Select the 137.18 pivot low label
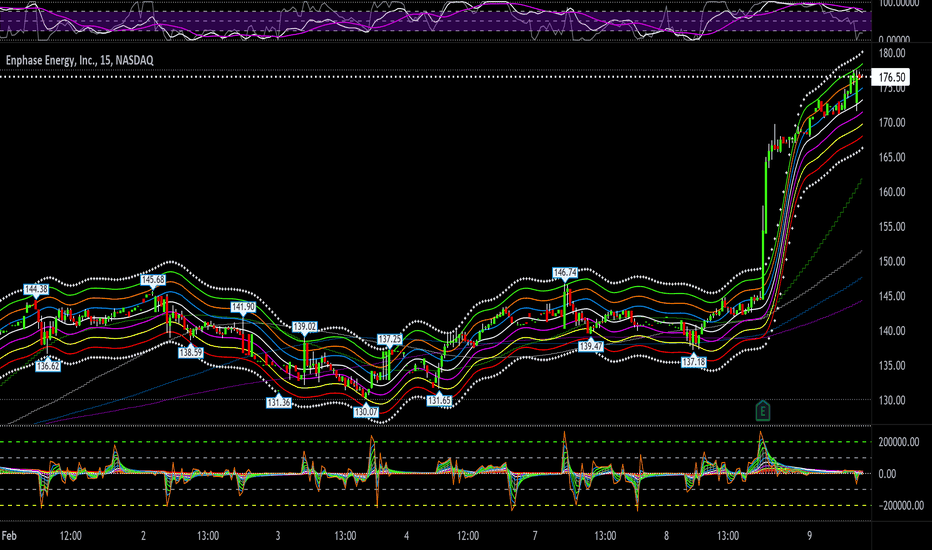Screen dimensions: 932x550 (694, 362)
